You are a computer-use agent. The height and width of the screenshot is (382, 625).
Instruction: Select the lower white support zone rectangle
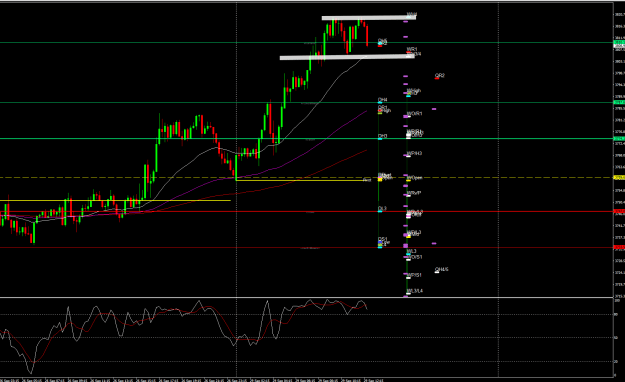point(347,57)
